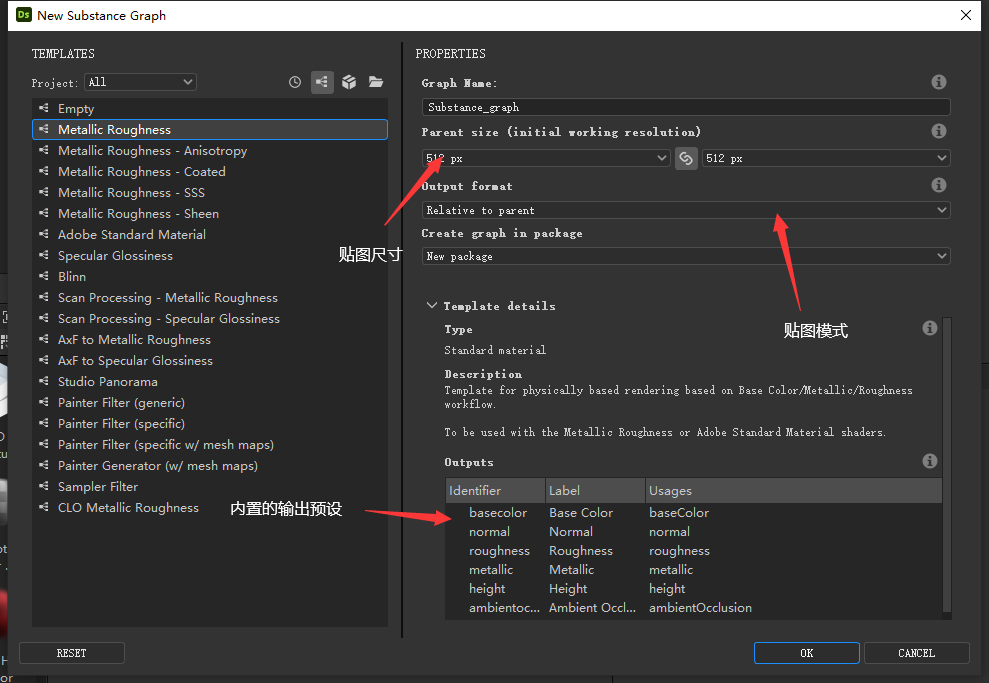The image size is (989, 683).
Task: Click the info icon beside Outputs
Action: (930, 461)
